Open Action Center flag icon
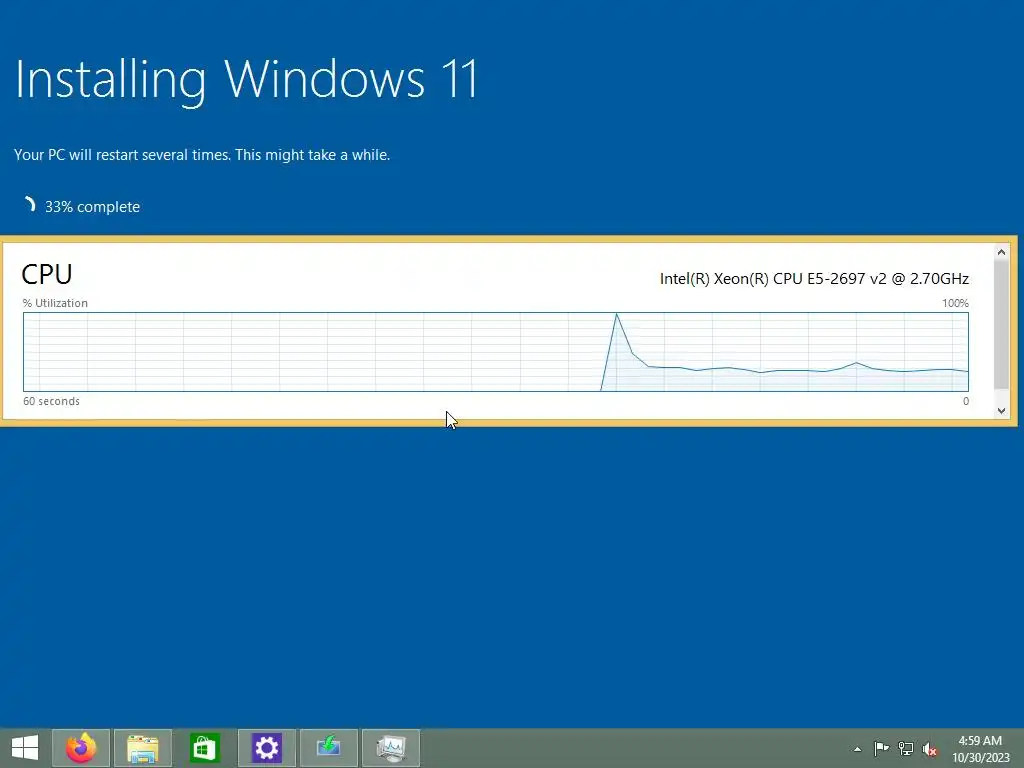Viewport: 1024px width, 768px height. click(x=881, y=748)
